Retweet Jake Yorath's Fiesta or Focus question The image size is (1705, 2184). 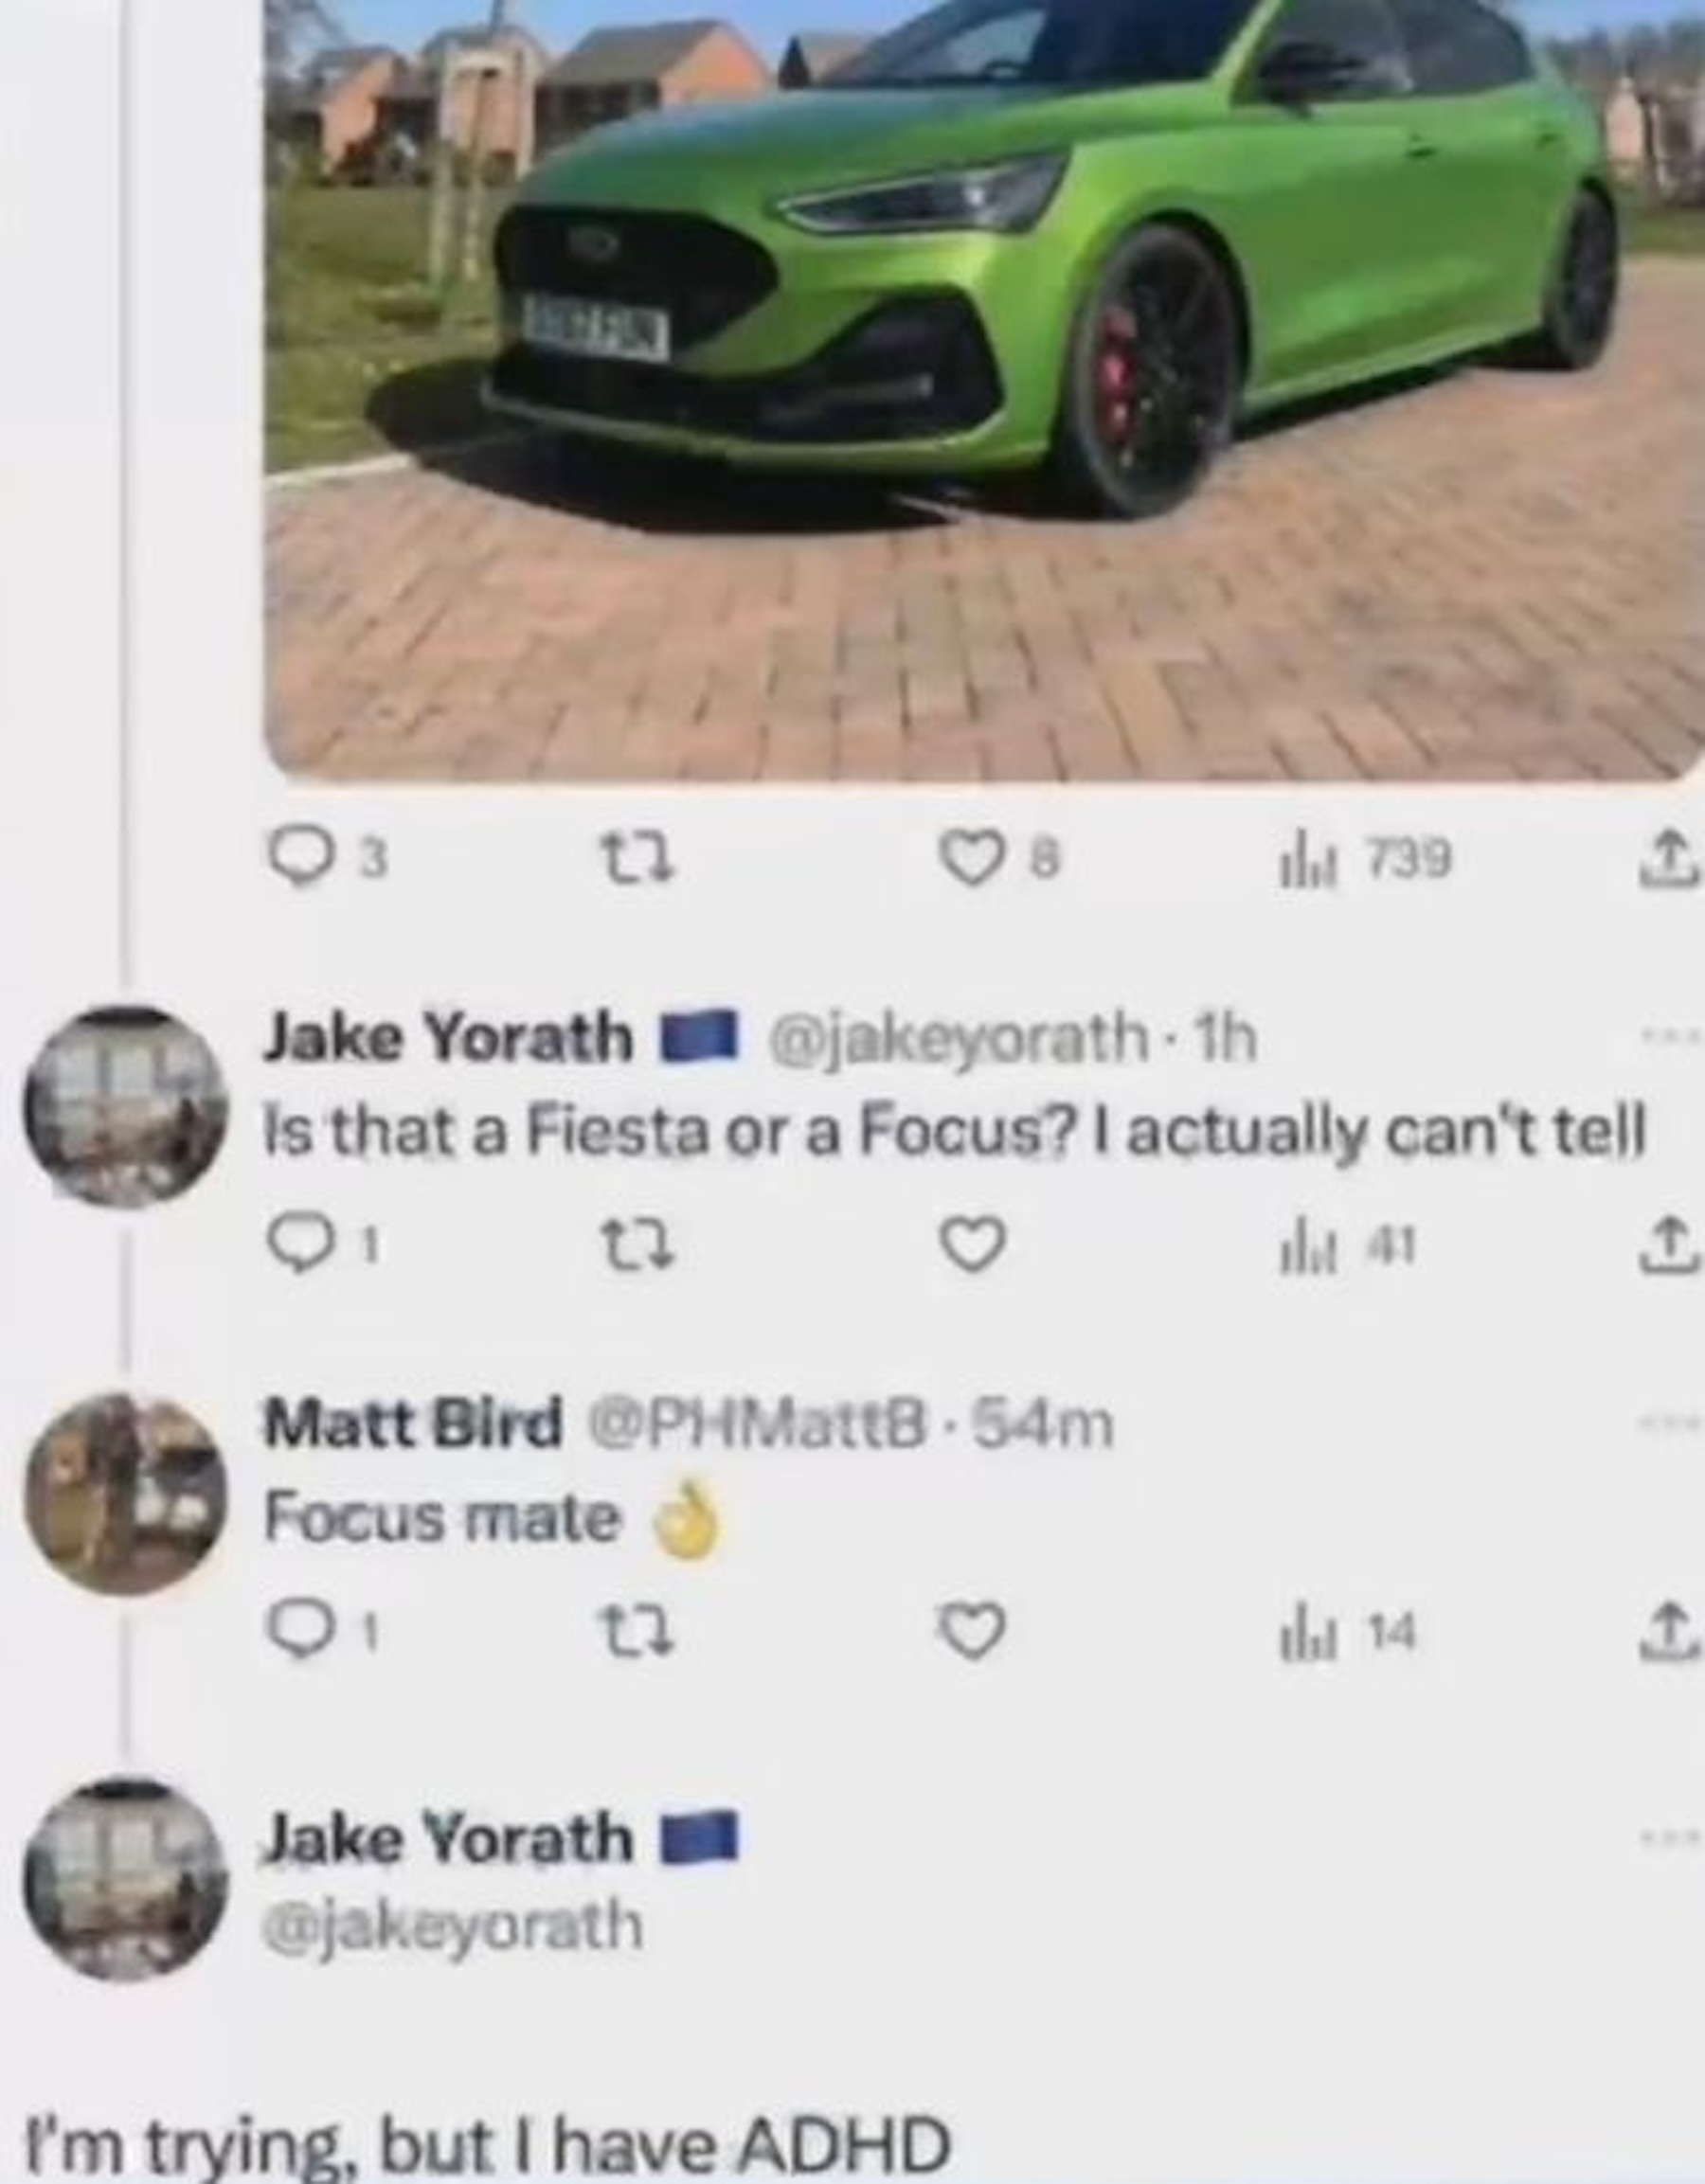coord(637,1246)
